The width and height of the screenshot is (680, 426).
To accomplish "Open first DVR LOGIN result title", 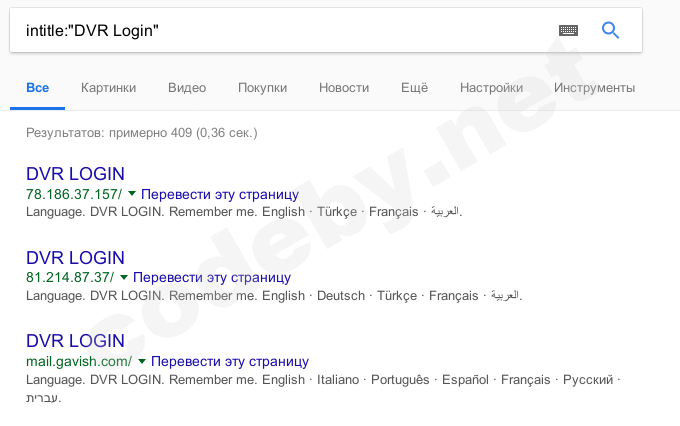I will 75,173.
